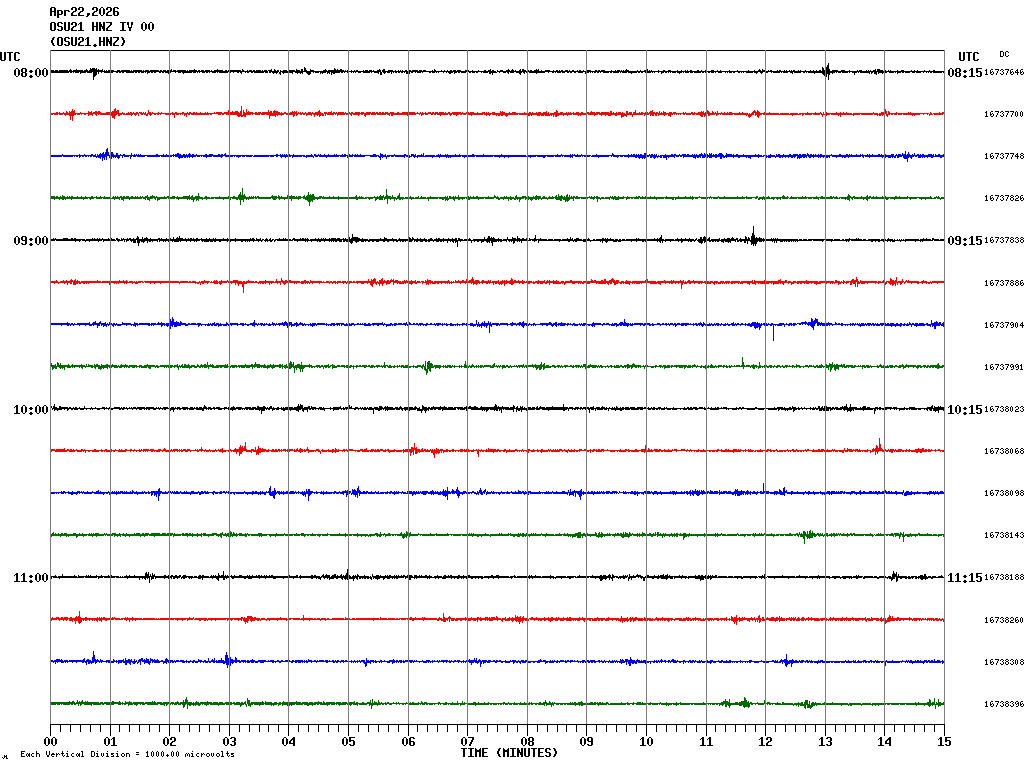
Task: Click the 05 minute tick on time axis
Action: pyautogui.click(x=348, y=742)
